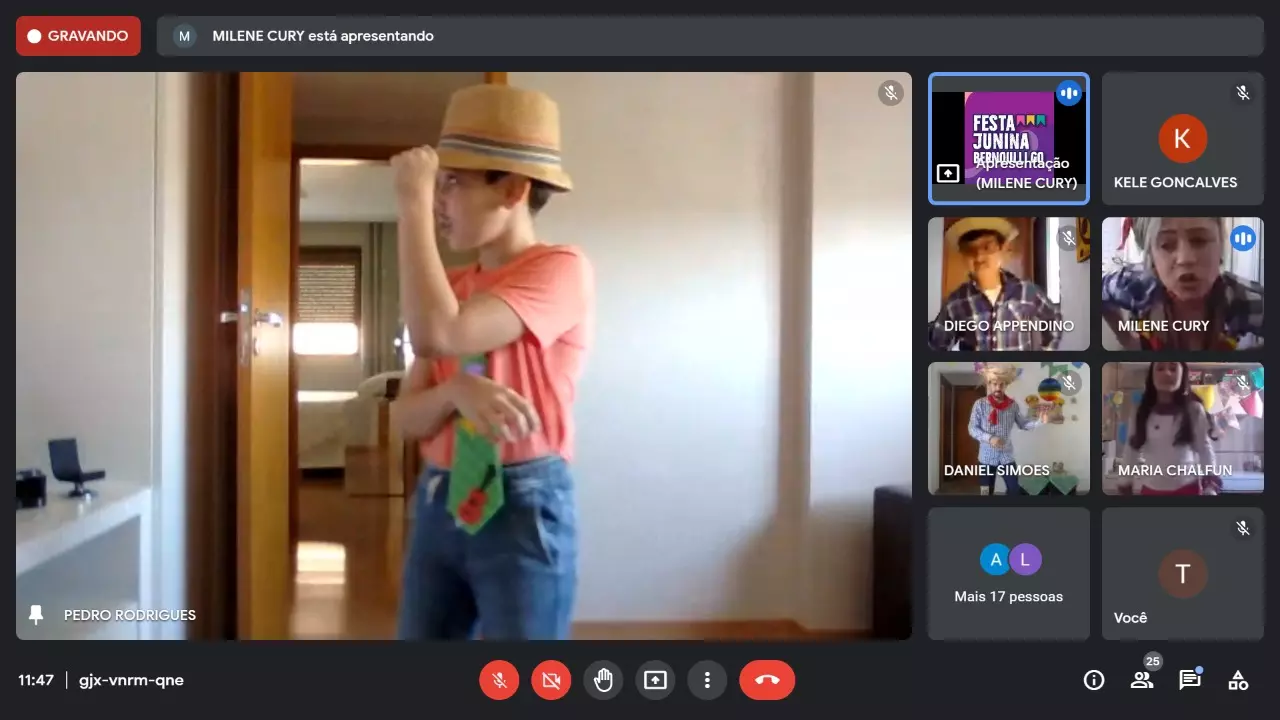
Task: Click the GRAVANDO recording indicator
Action: click(78, 36)
